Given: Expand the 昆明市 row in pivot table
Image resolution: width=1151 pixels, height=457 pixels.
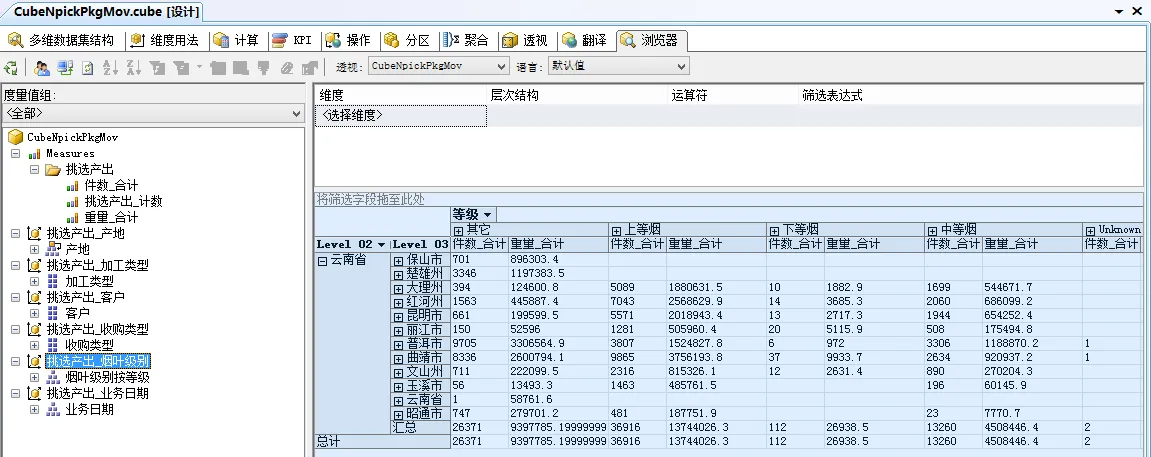Looking at the screenshot, I should (398, 316).
